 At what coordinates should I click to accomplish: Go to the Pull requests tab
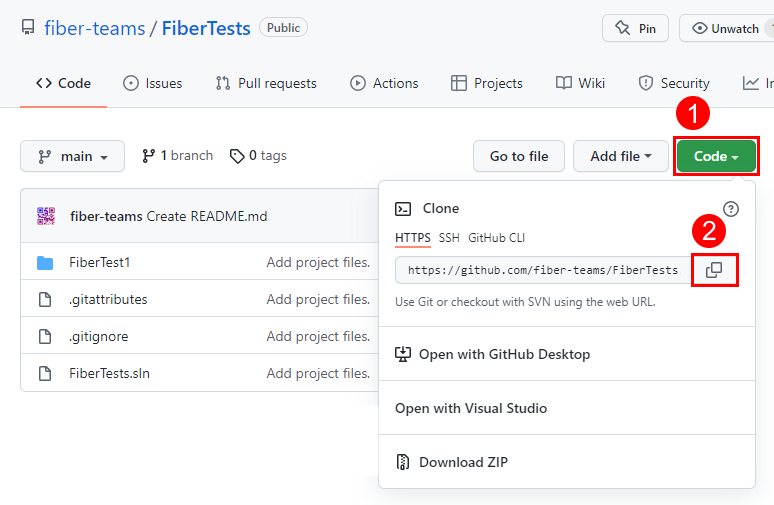coord(266,83)
